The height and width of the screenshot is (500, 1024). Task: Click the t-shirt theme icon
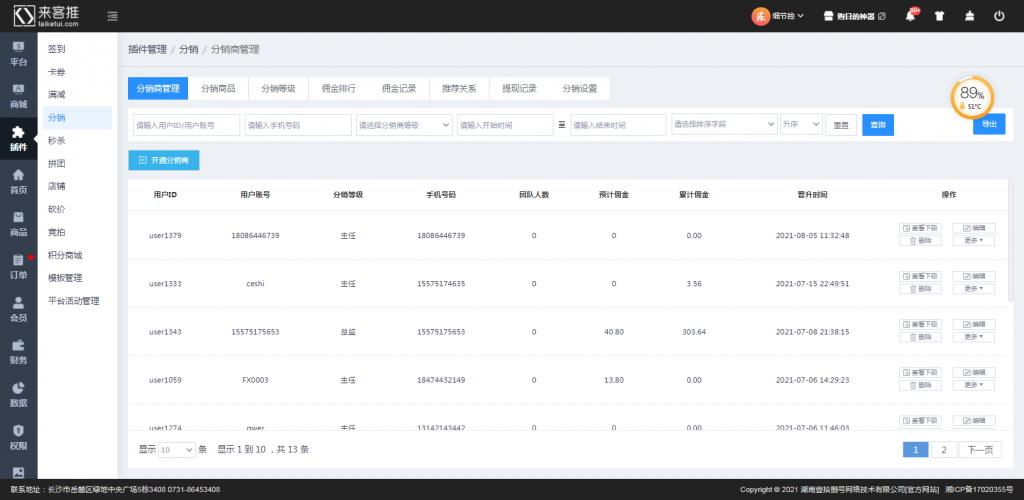point(940,16)
